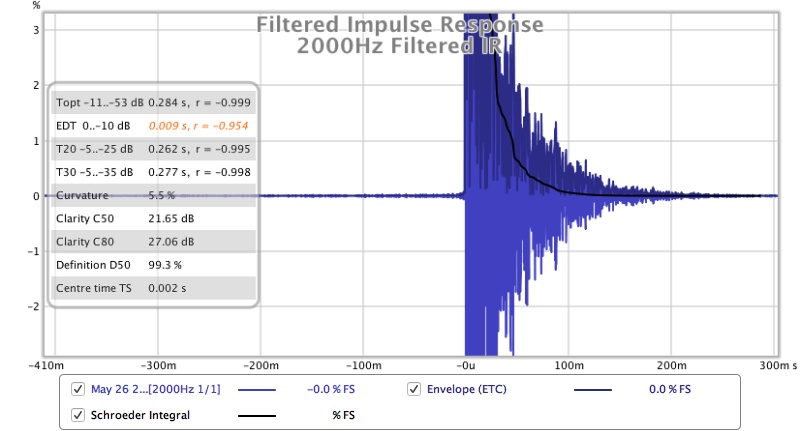The height and width of the screenshot is (431, 800).
Task: Click the dark navy Envelope line sample
Action: point(592,390)
